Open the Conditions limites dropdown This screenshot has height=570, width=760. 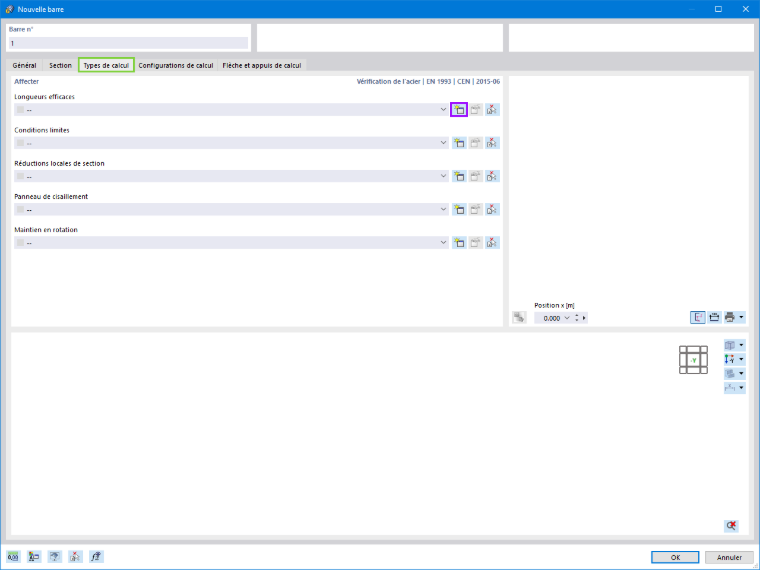(x=443, y=143)
